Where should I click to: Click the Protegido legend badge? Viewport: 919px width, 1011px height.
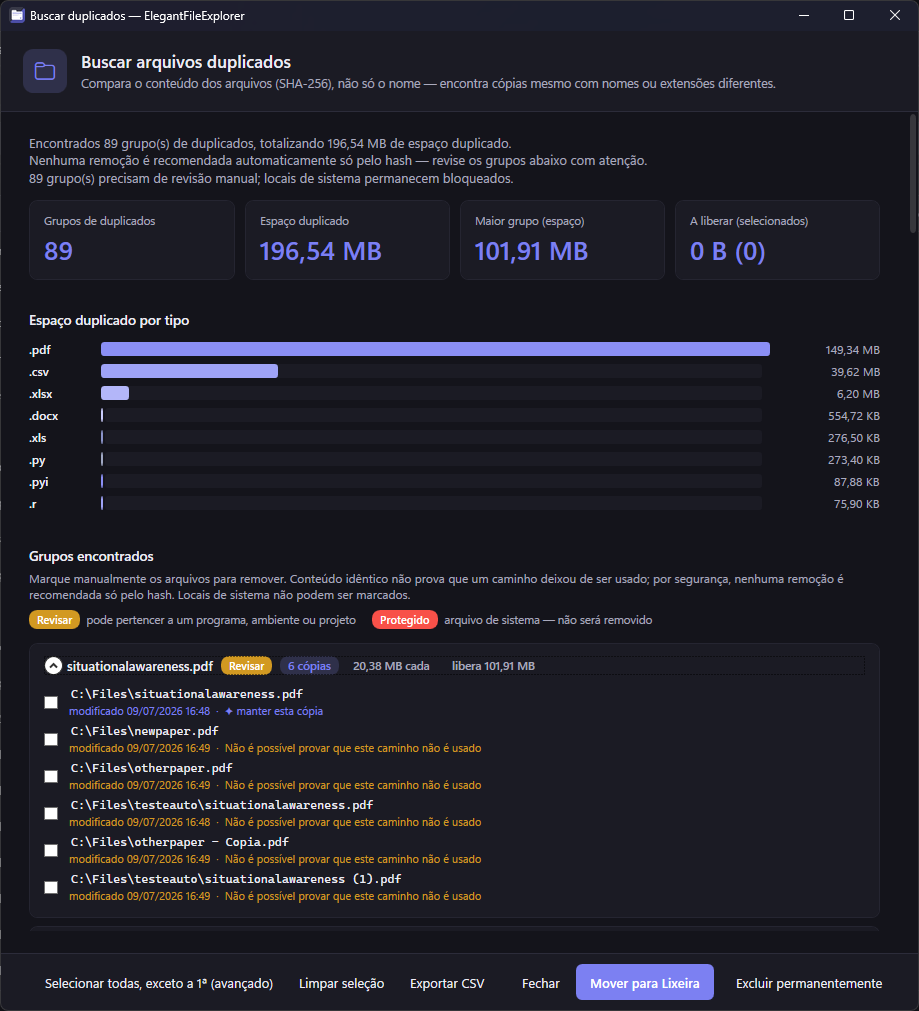[x=404, y=620]
